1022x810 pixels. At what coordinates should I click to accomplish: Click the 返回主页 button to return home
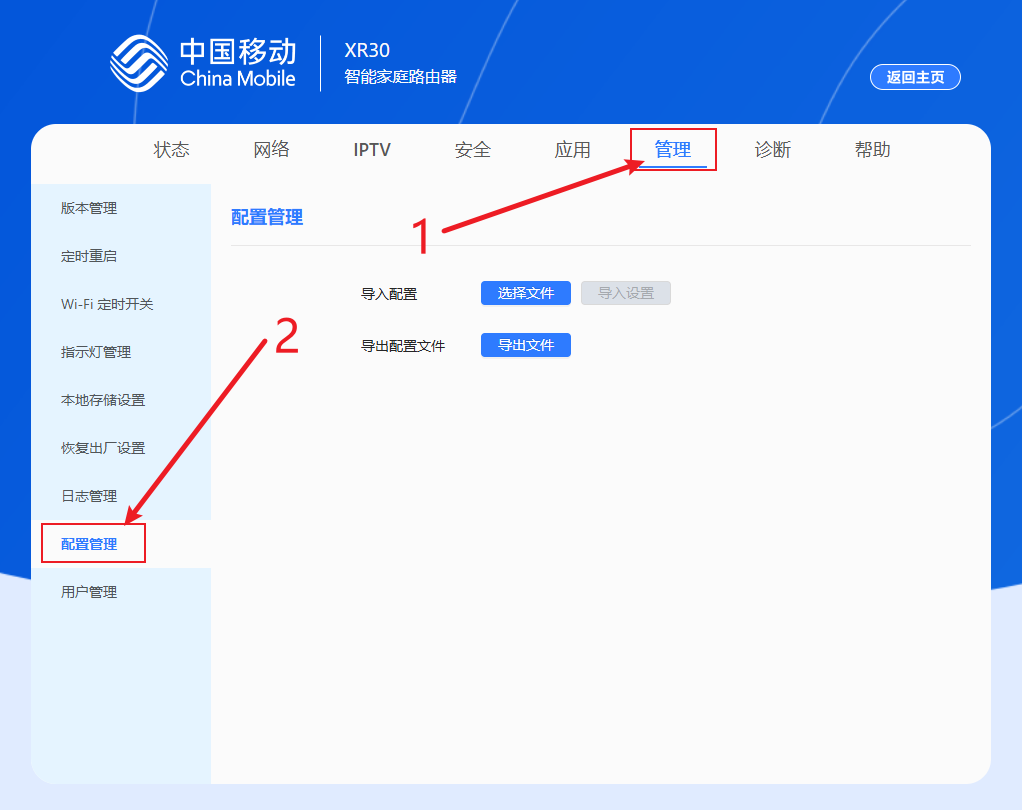tap(914, 77)
